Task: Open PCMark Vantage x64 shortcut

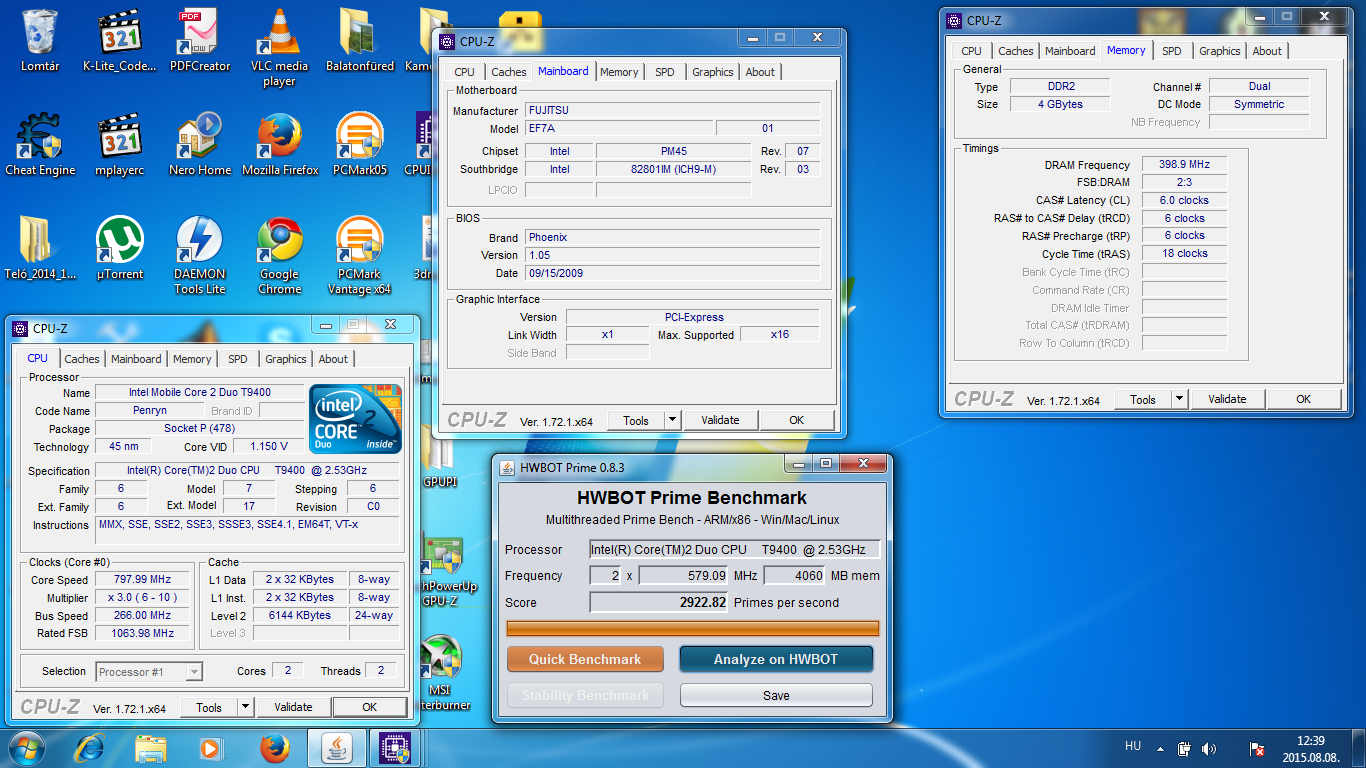Action: pos(360,255)
